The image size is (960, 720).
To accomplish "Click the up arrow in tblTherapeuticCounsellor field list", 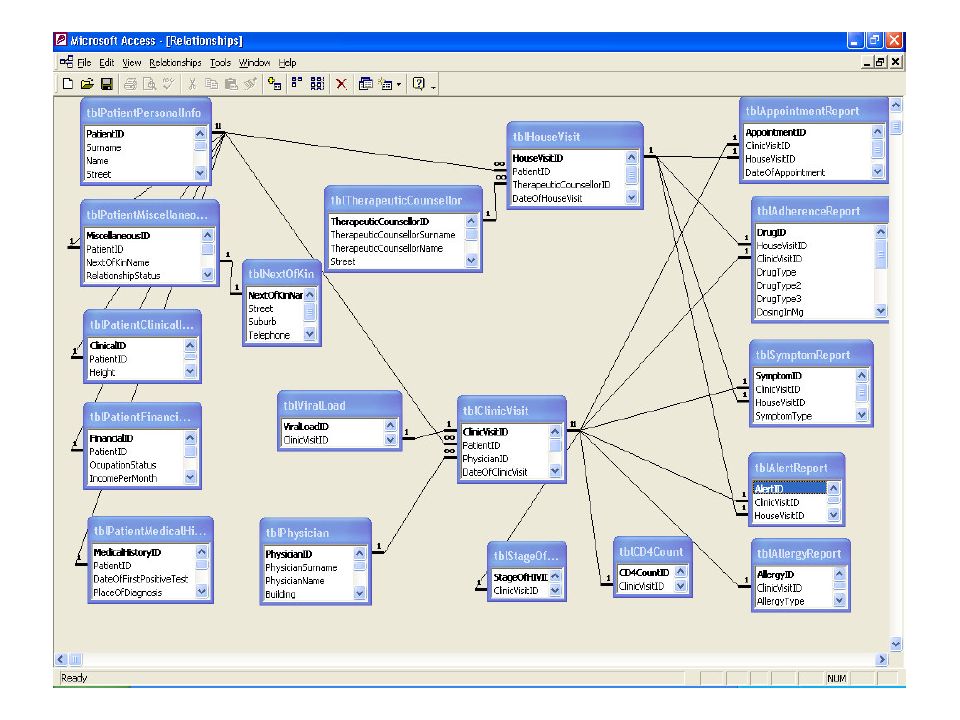I will point(471,221).
